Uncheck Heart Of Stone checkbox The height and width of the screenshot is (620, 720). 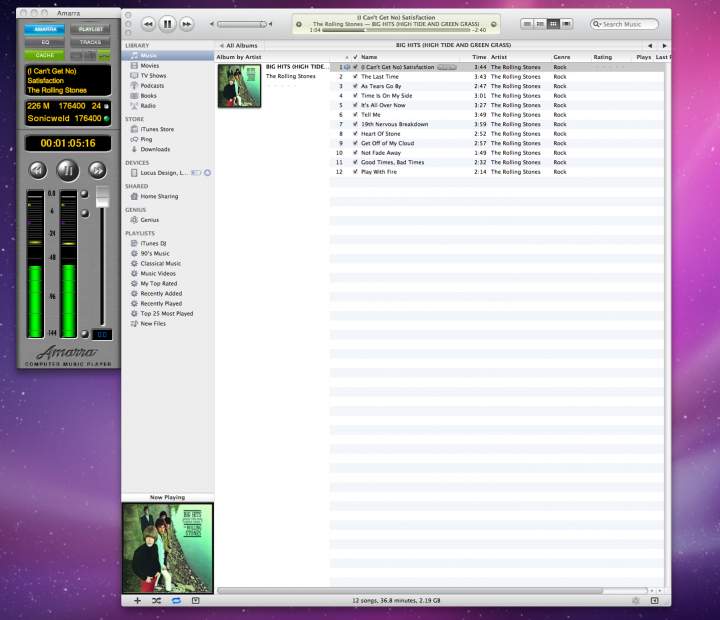355,134
